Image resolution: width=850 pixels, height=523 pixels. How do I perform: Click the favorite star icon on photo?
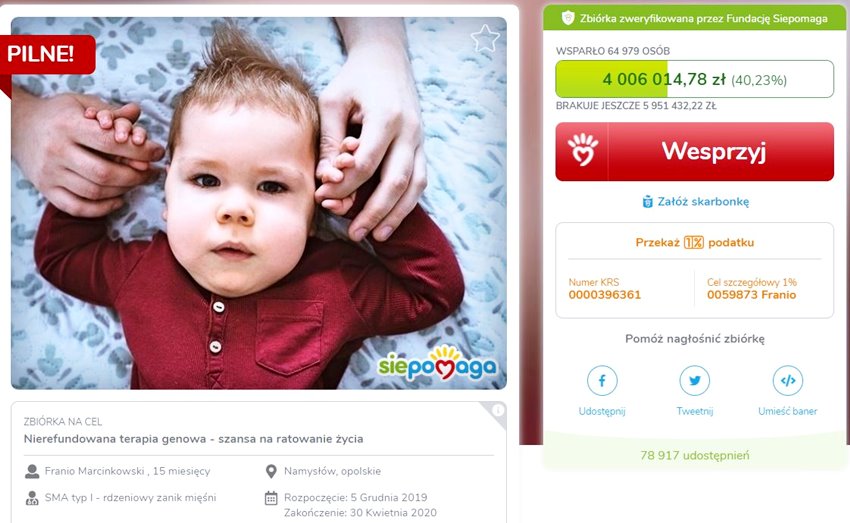point(485,39)
